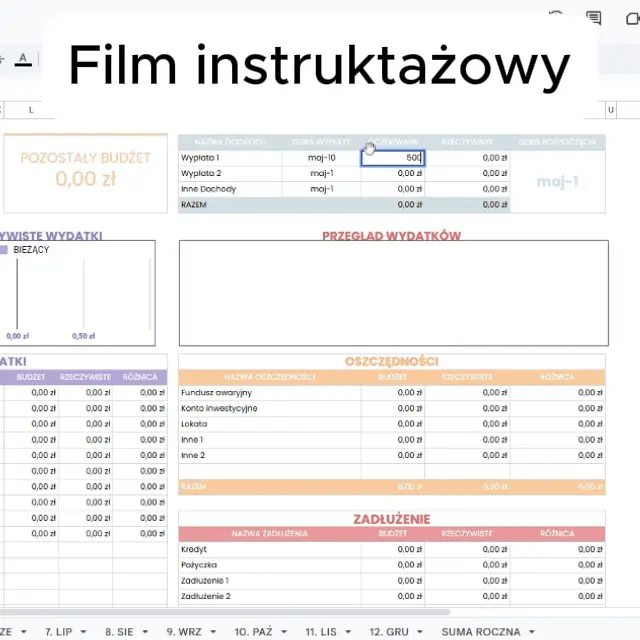
Task: Open the comments icon at top right
Action: click(x=594, y=17)
